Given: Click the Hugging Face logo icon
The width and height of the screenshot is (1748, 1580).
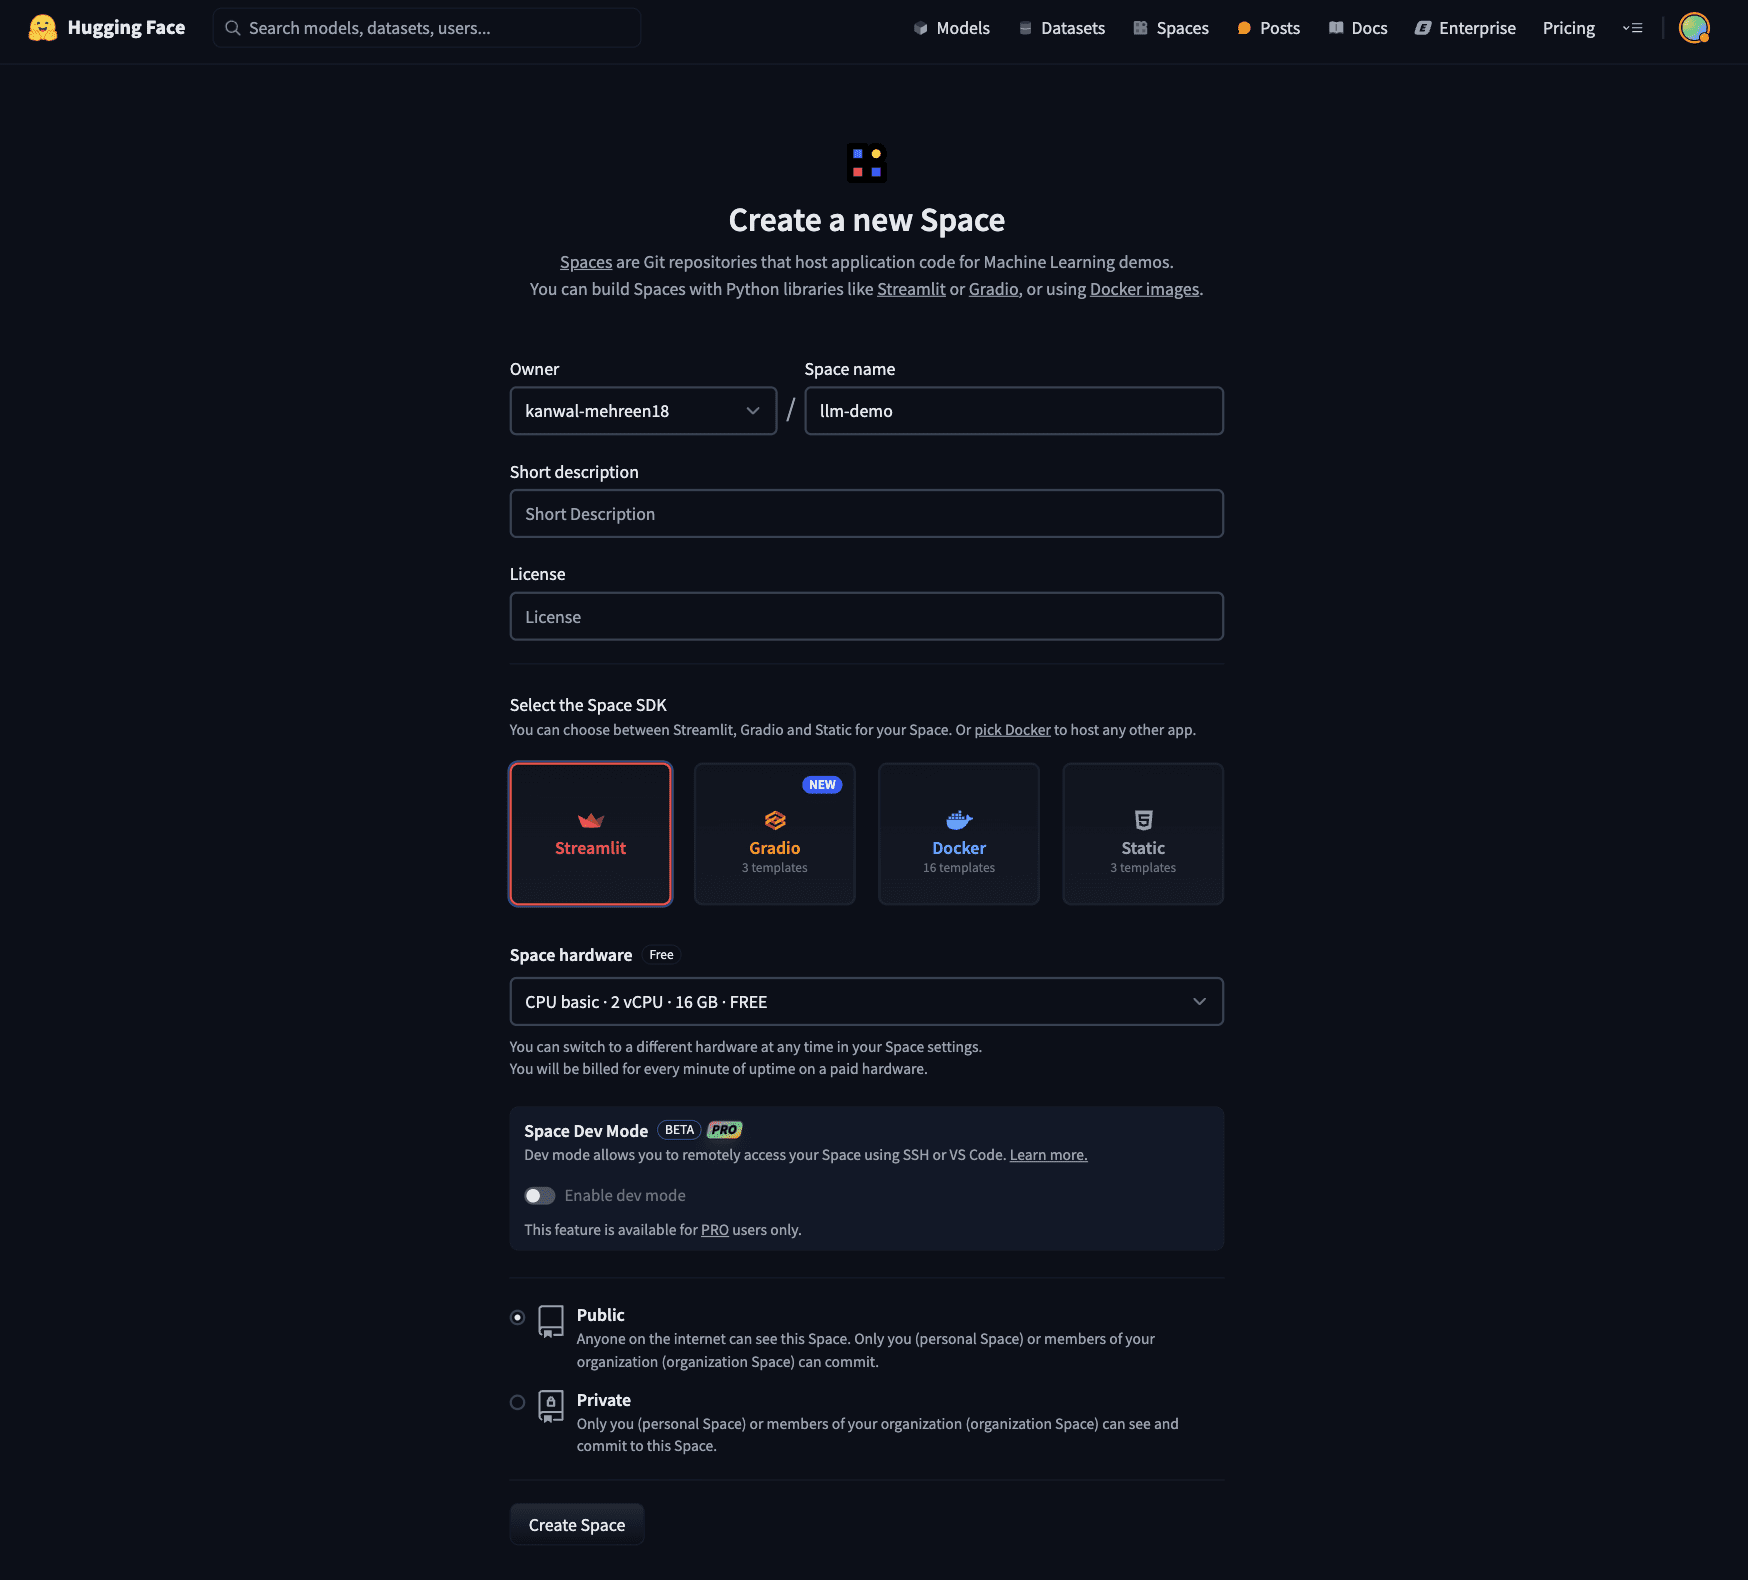Looking at the screenshot, I should coord(42,28).
